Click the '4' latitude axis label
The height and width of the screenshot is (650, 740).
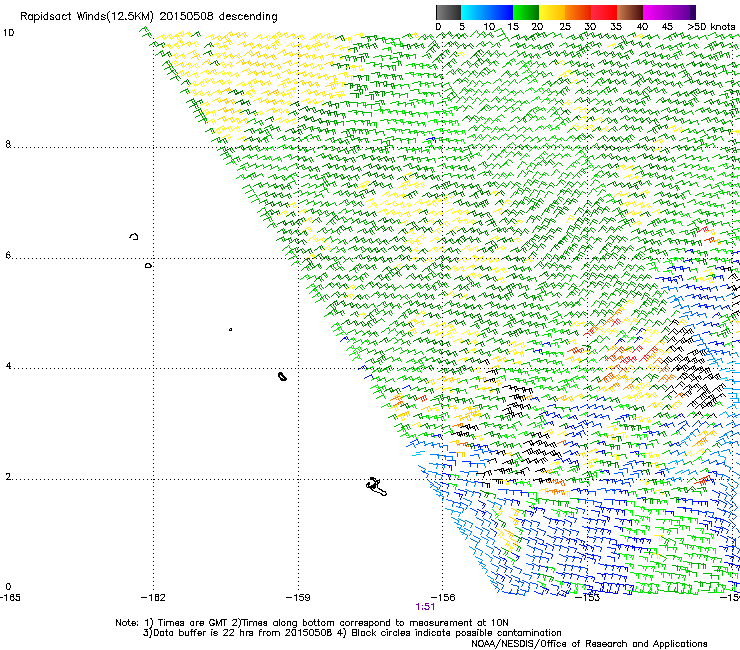point(8,366)
